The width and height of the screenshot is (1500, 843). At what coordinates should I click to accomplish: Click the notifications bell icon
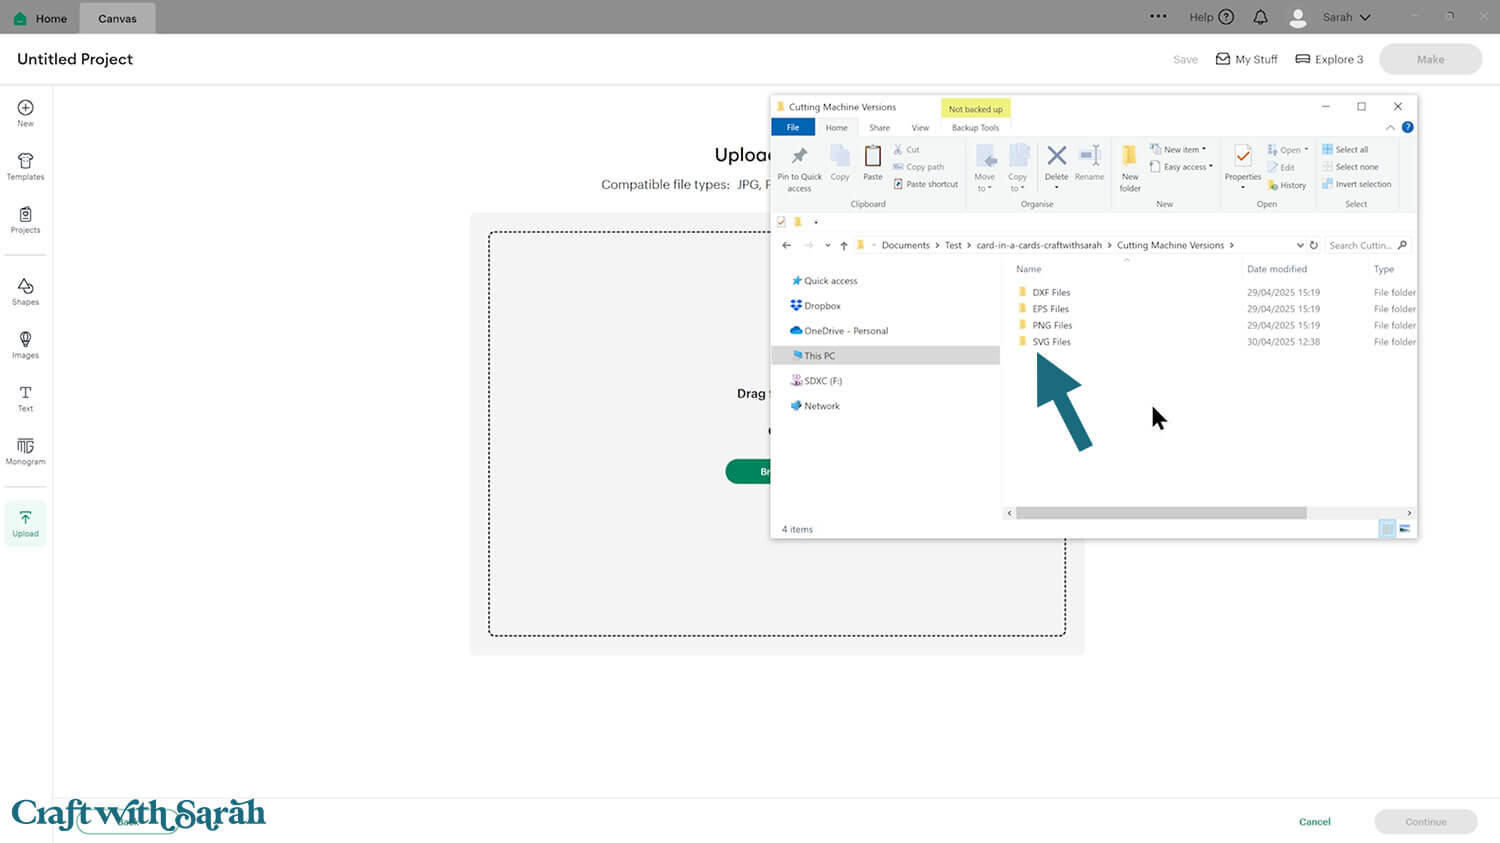pyautogui.click(x=1260, y=17)
